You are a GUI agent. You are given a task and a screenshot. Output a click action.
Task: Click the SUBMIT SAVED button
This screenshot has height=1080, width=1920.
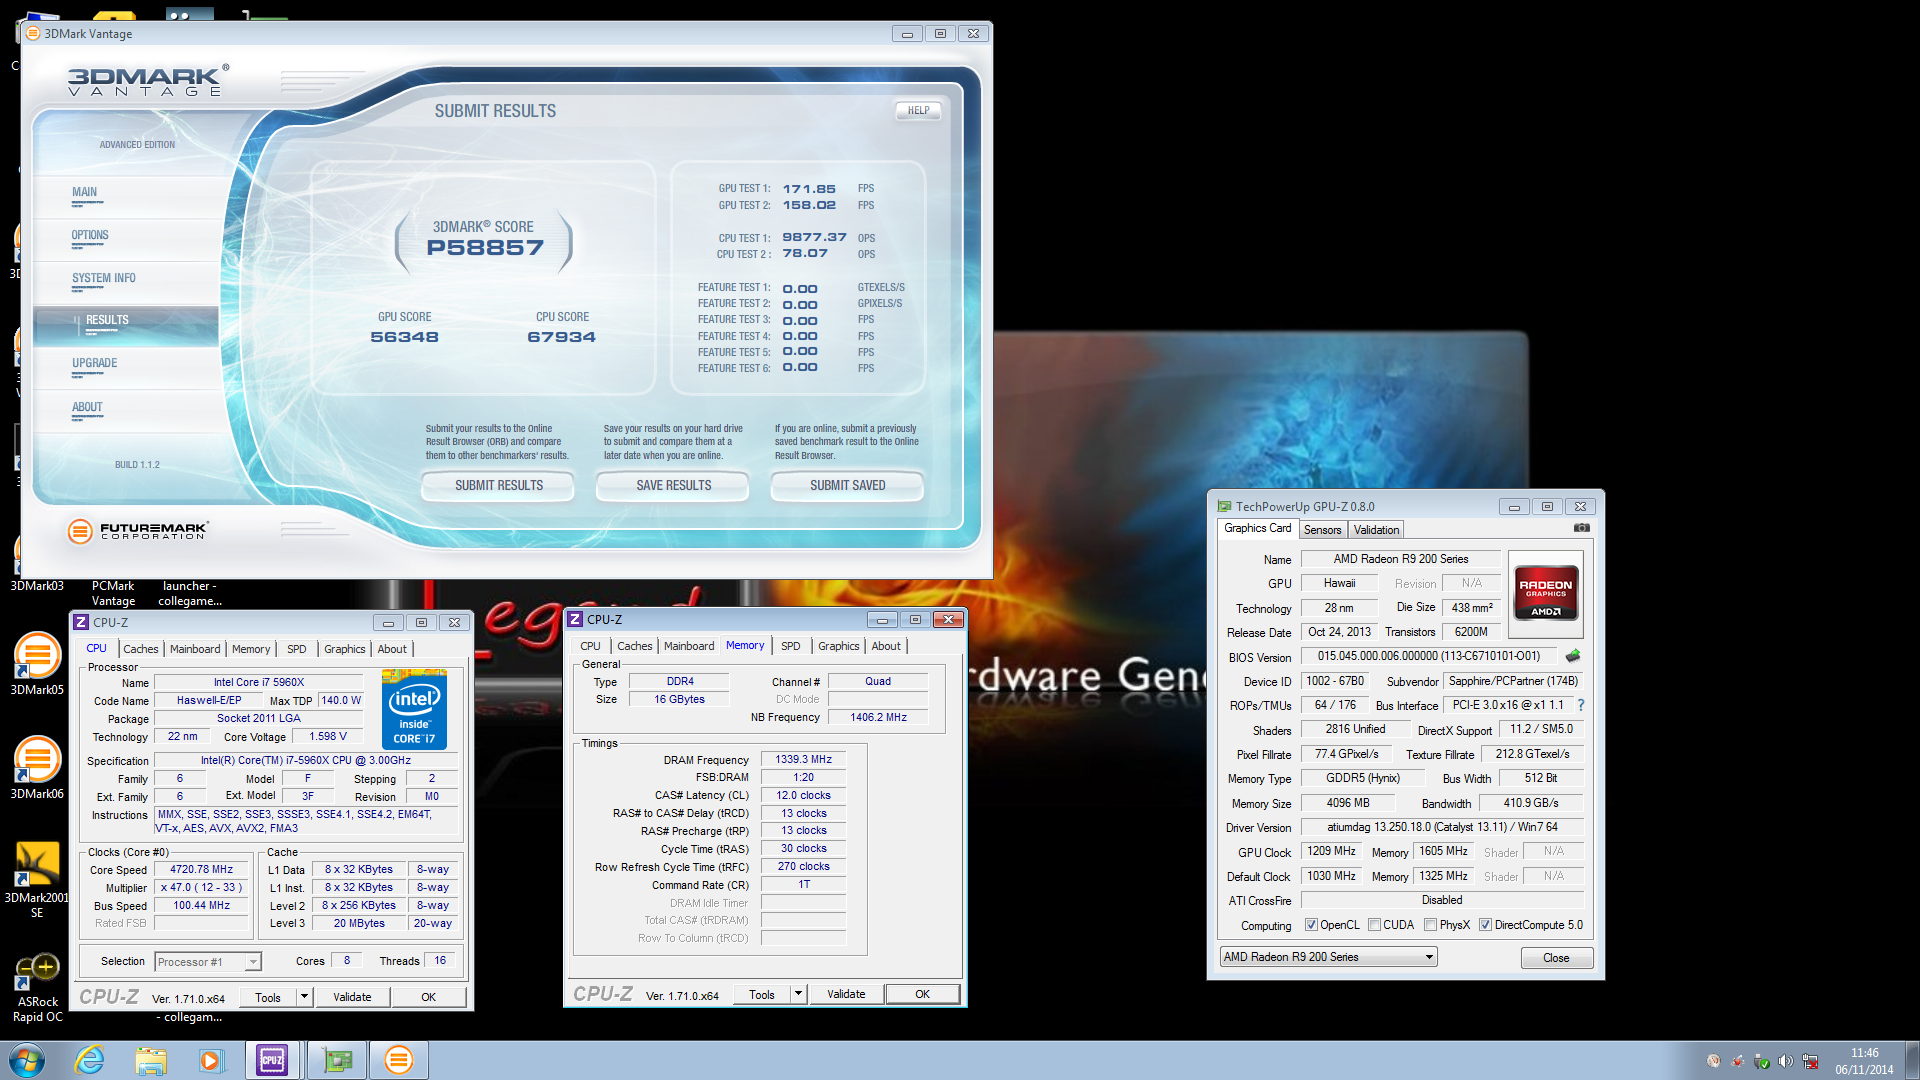tap(847, 486)
